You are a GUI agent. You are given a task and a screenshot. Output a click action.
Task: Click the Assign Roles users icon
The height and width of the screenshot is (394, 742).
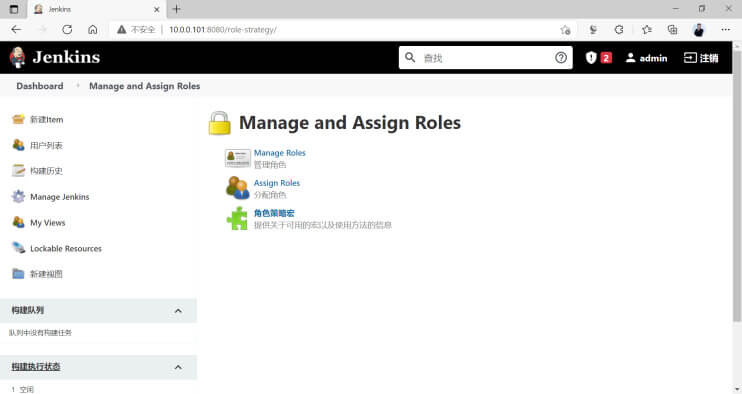[x=238, y=188]
